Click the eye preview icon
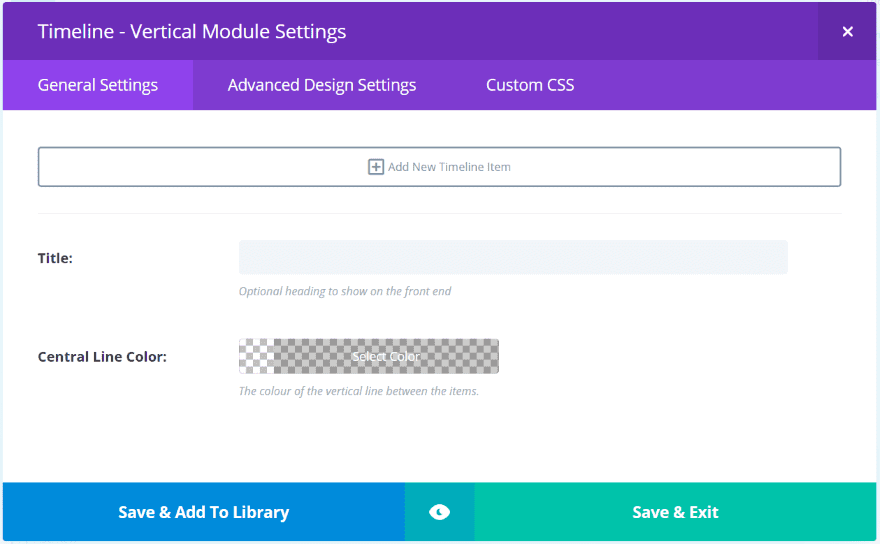 click(x=439, y=512)
